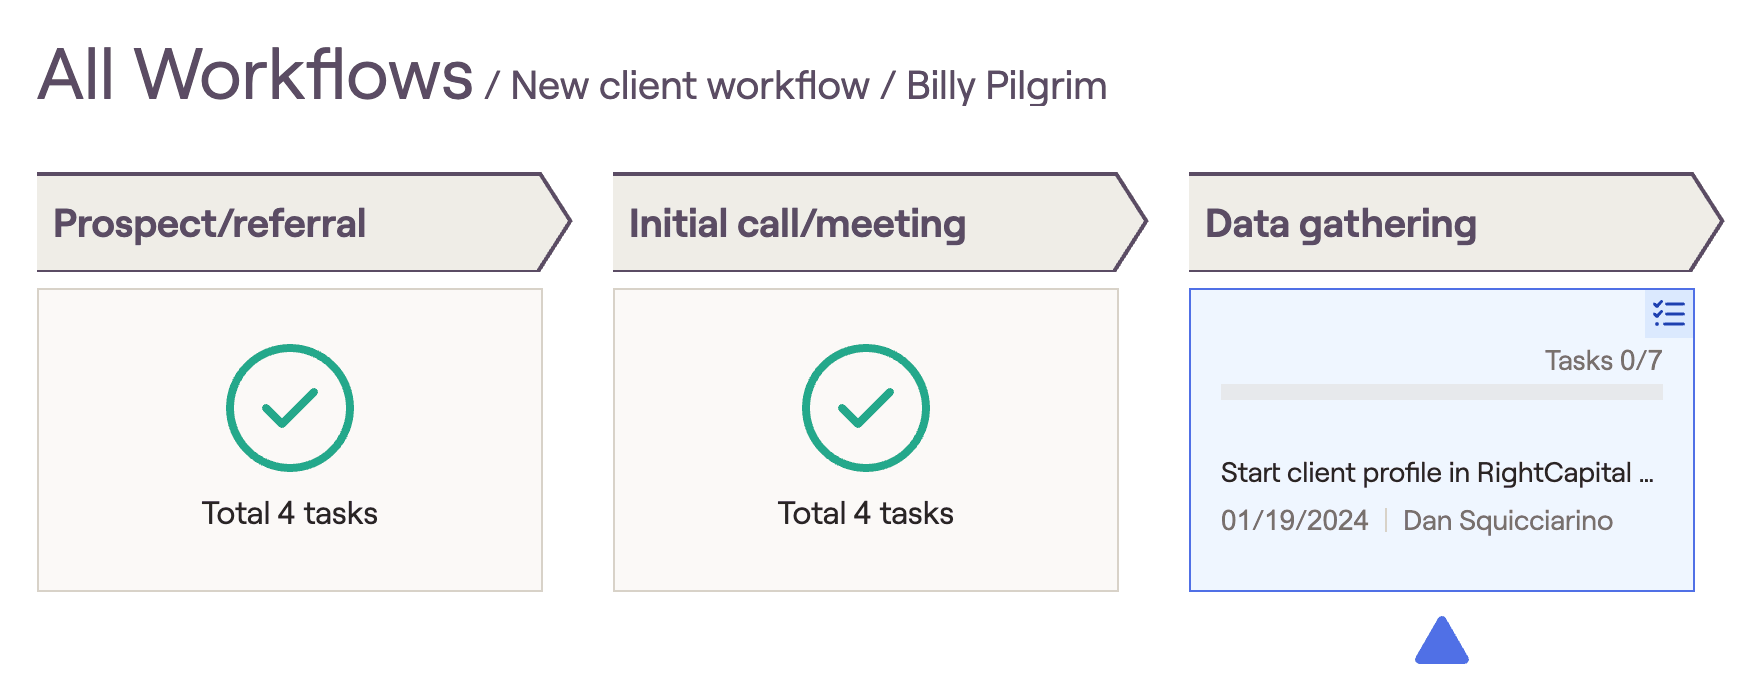
Task: Select the Billy Pilgrim breadcrumb
Action: (1006, 87)
